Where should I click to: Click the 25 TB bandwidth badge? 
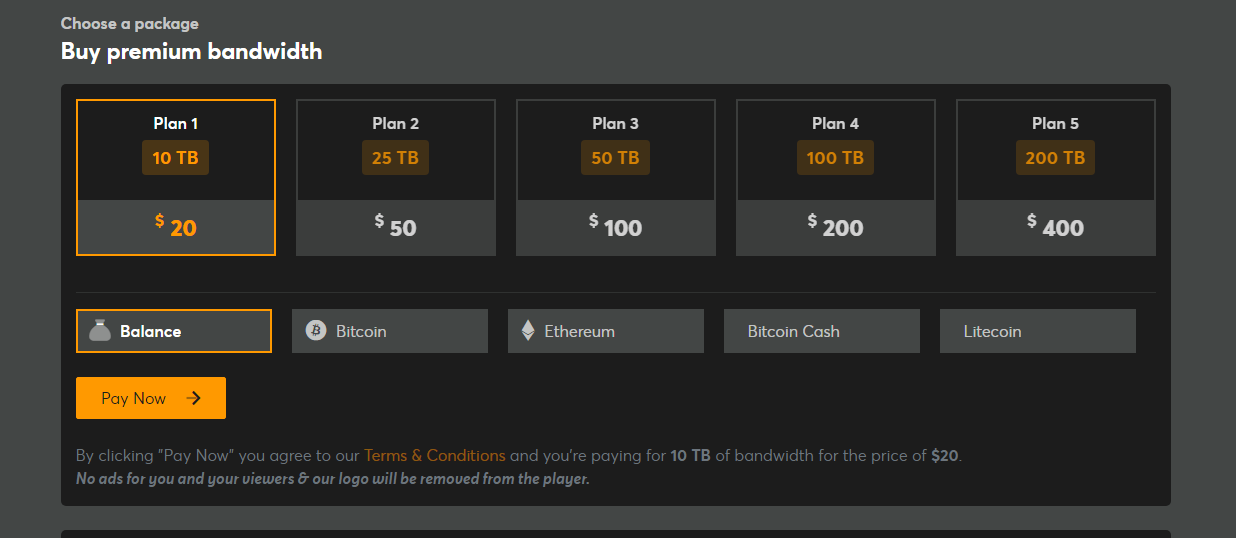coord(395,158)
